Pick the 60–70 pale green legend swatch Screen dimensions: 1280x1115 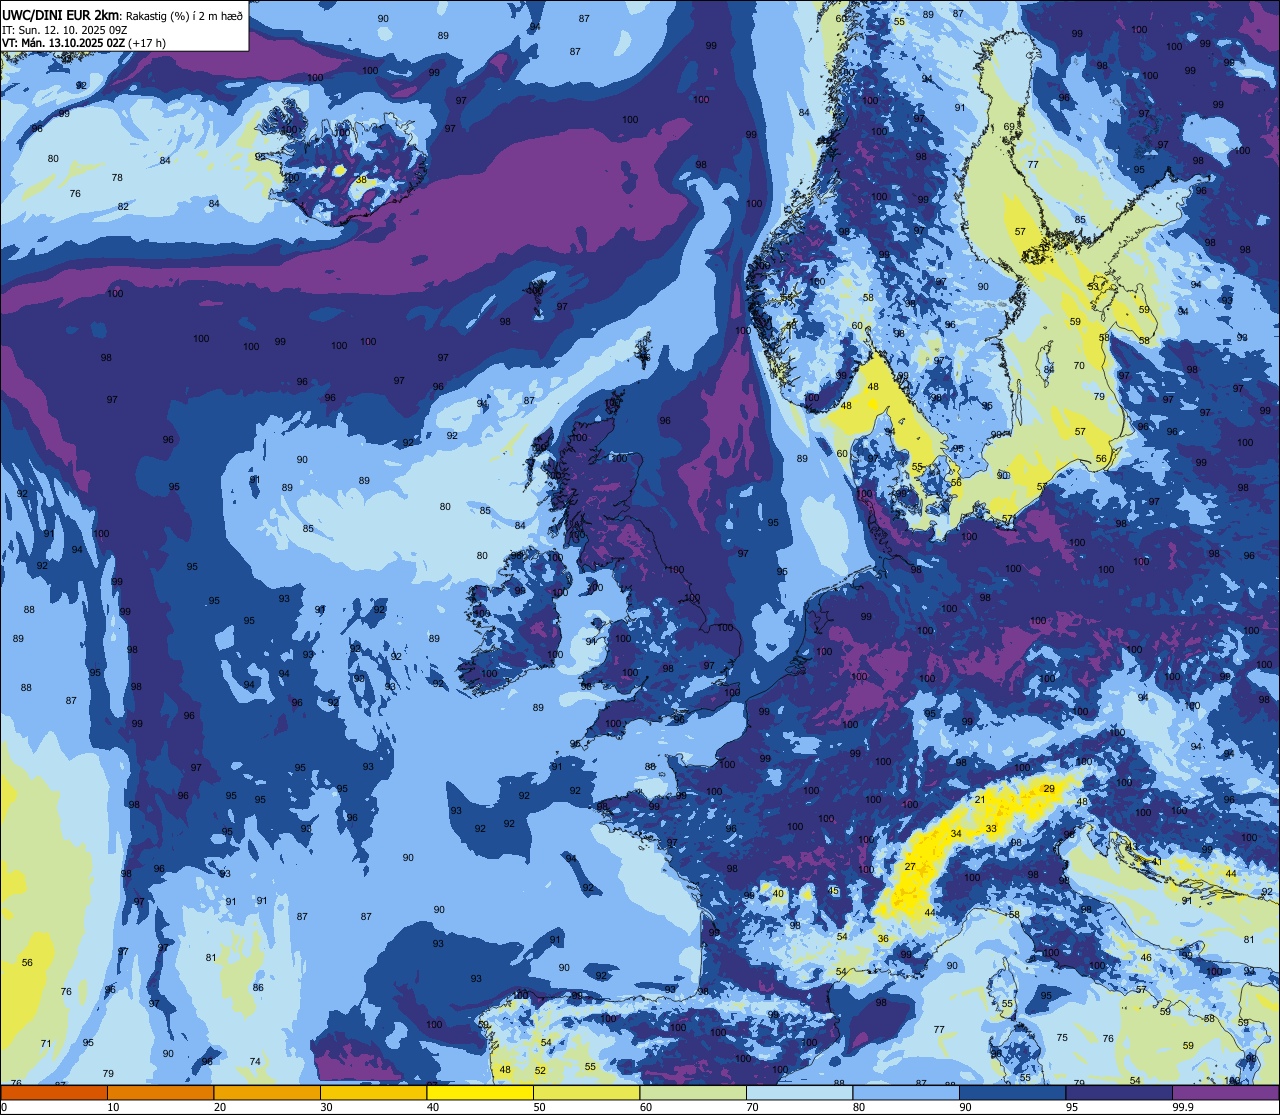693,1092
